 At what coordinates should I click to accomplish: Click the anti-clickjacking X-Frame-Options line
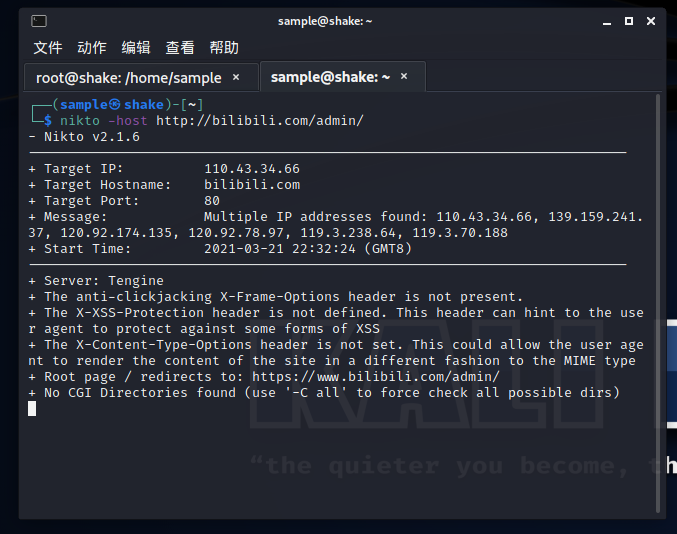pos(275,297)
